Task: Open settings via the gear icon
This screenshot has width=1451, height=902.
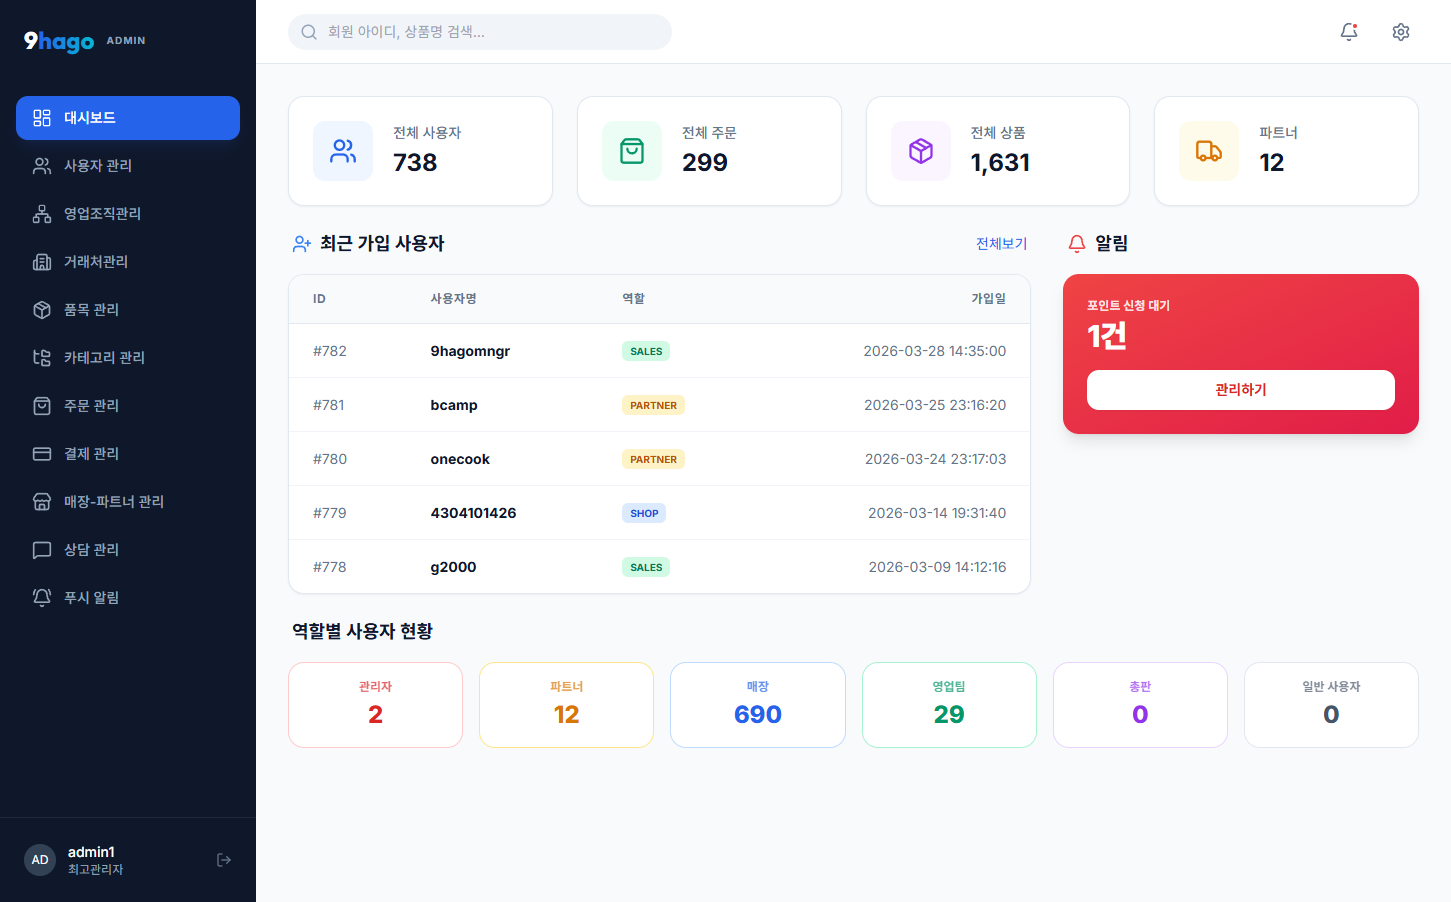Action: (x=1400, y=31)
